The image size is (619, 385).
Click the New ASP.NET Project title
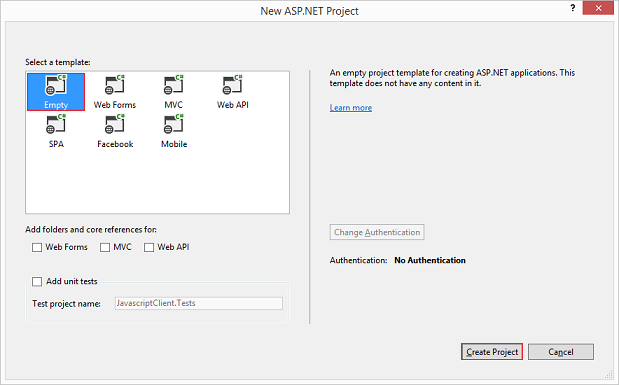pos(310,11)
